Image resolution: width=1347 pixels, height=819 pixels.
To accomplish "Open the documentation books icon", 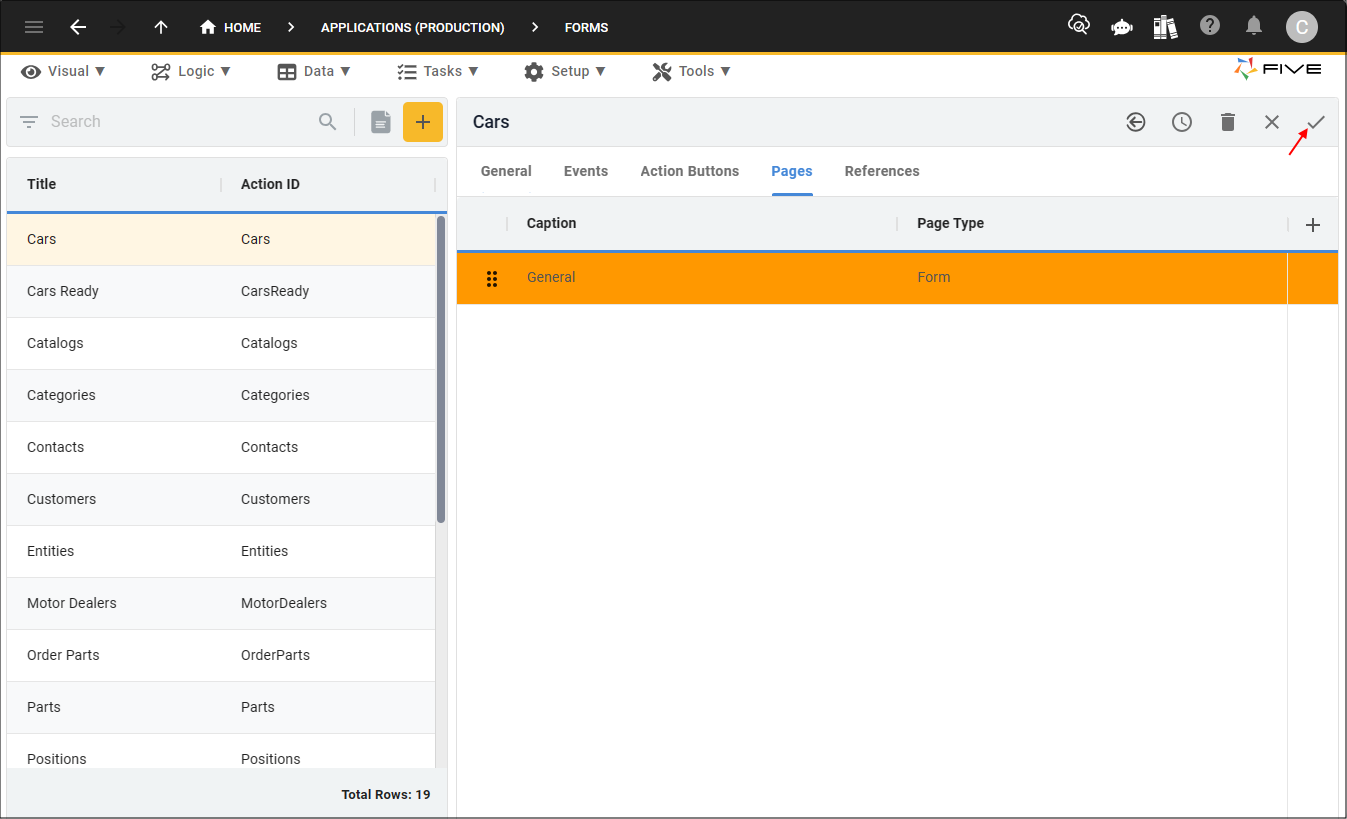I will pos(1165,26).
